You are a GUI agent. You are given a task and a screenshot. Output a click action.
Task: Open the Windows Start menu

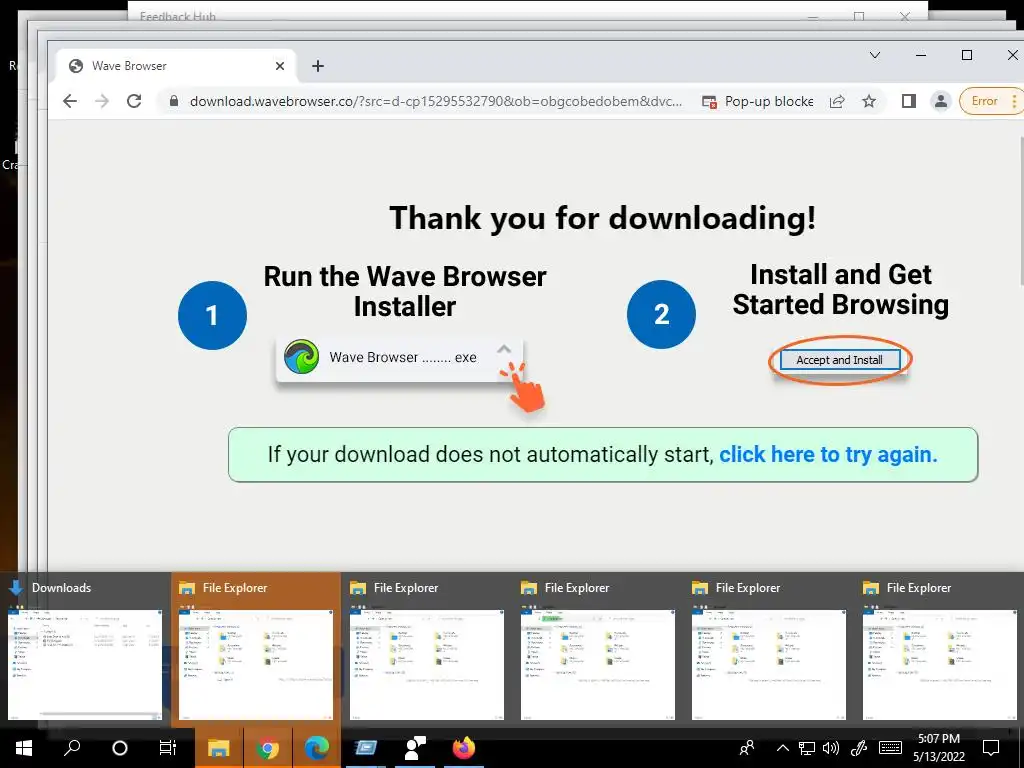coord(24,748)
